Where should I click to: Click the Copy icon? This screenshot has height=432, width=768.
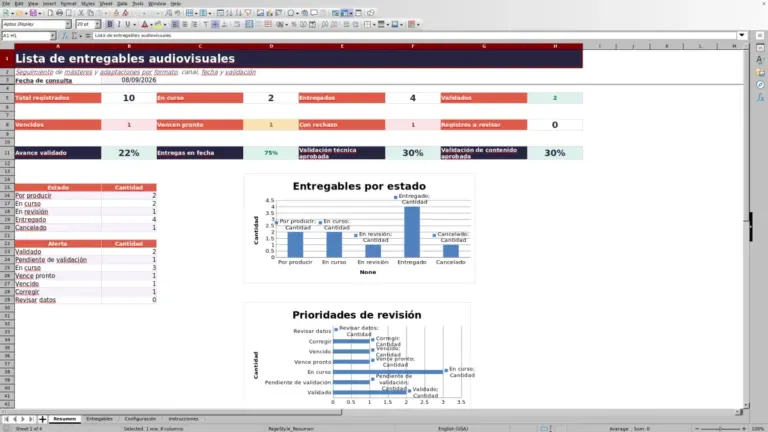tap(91, 13)
